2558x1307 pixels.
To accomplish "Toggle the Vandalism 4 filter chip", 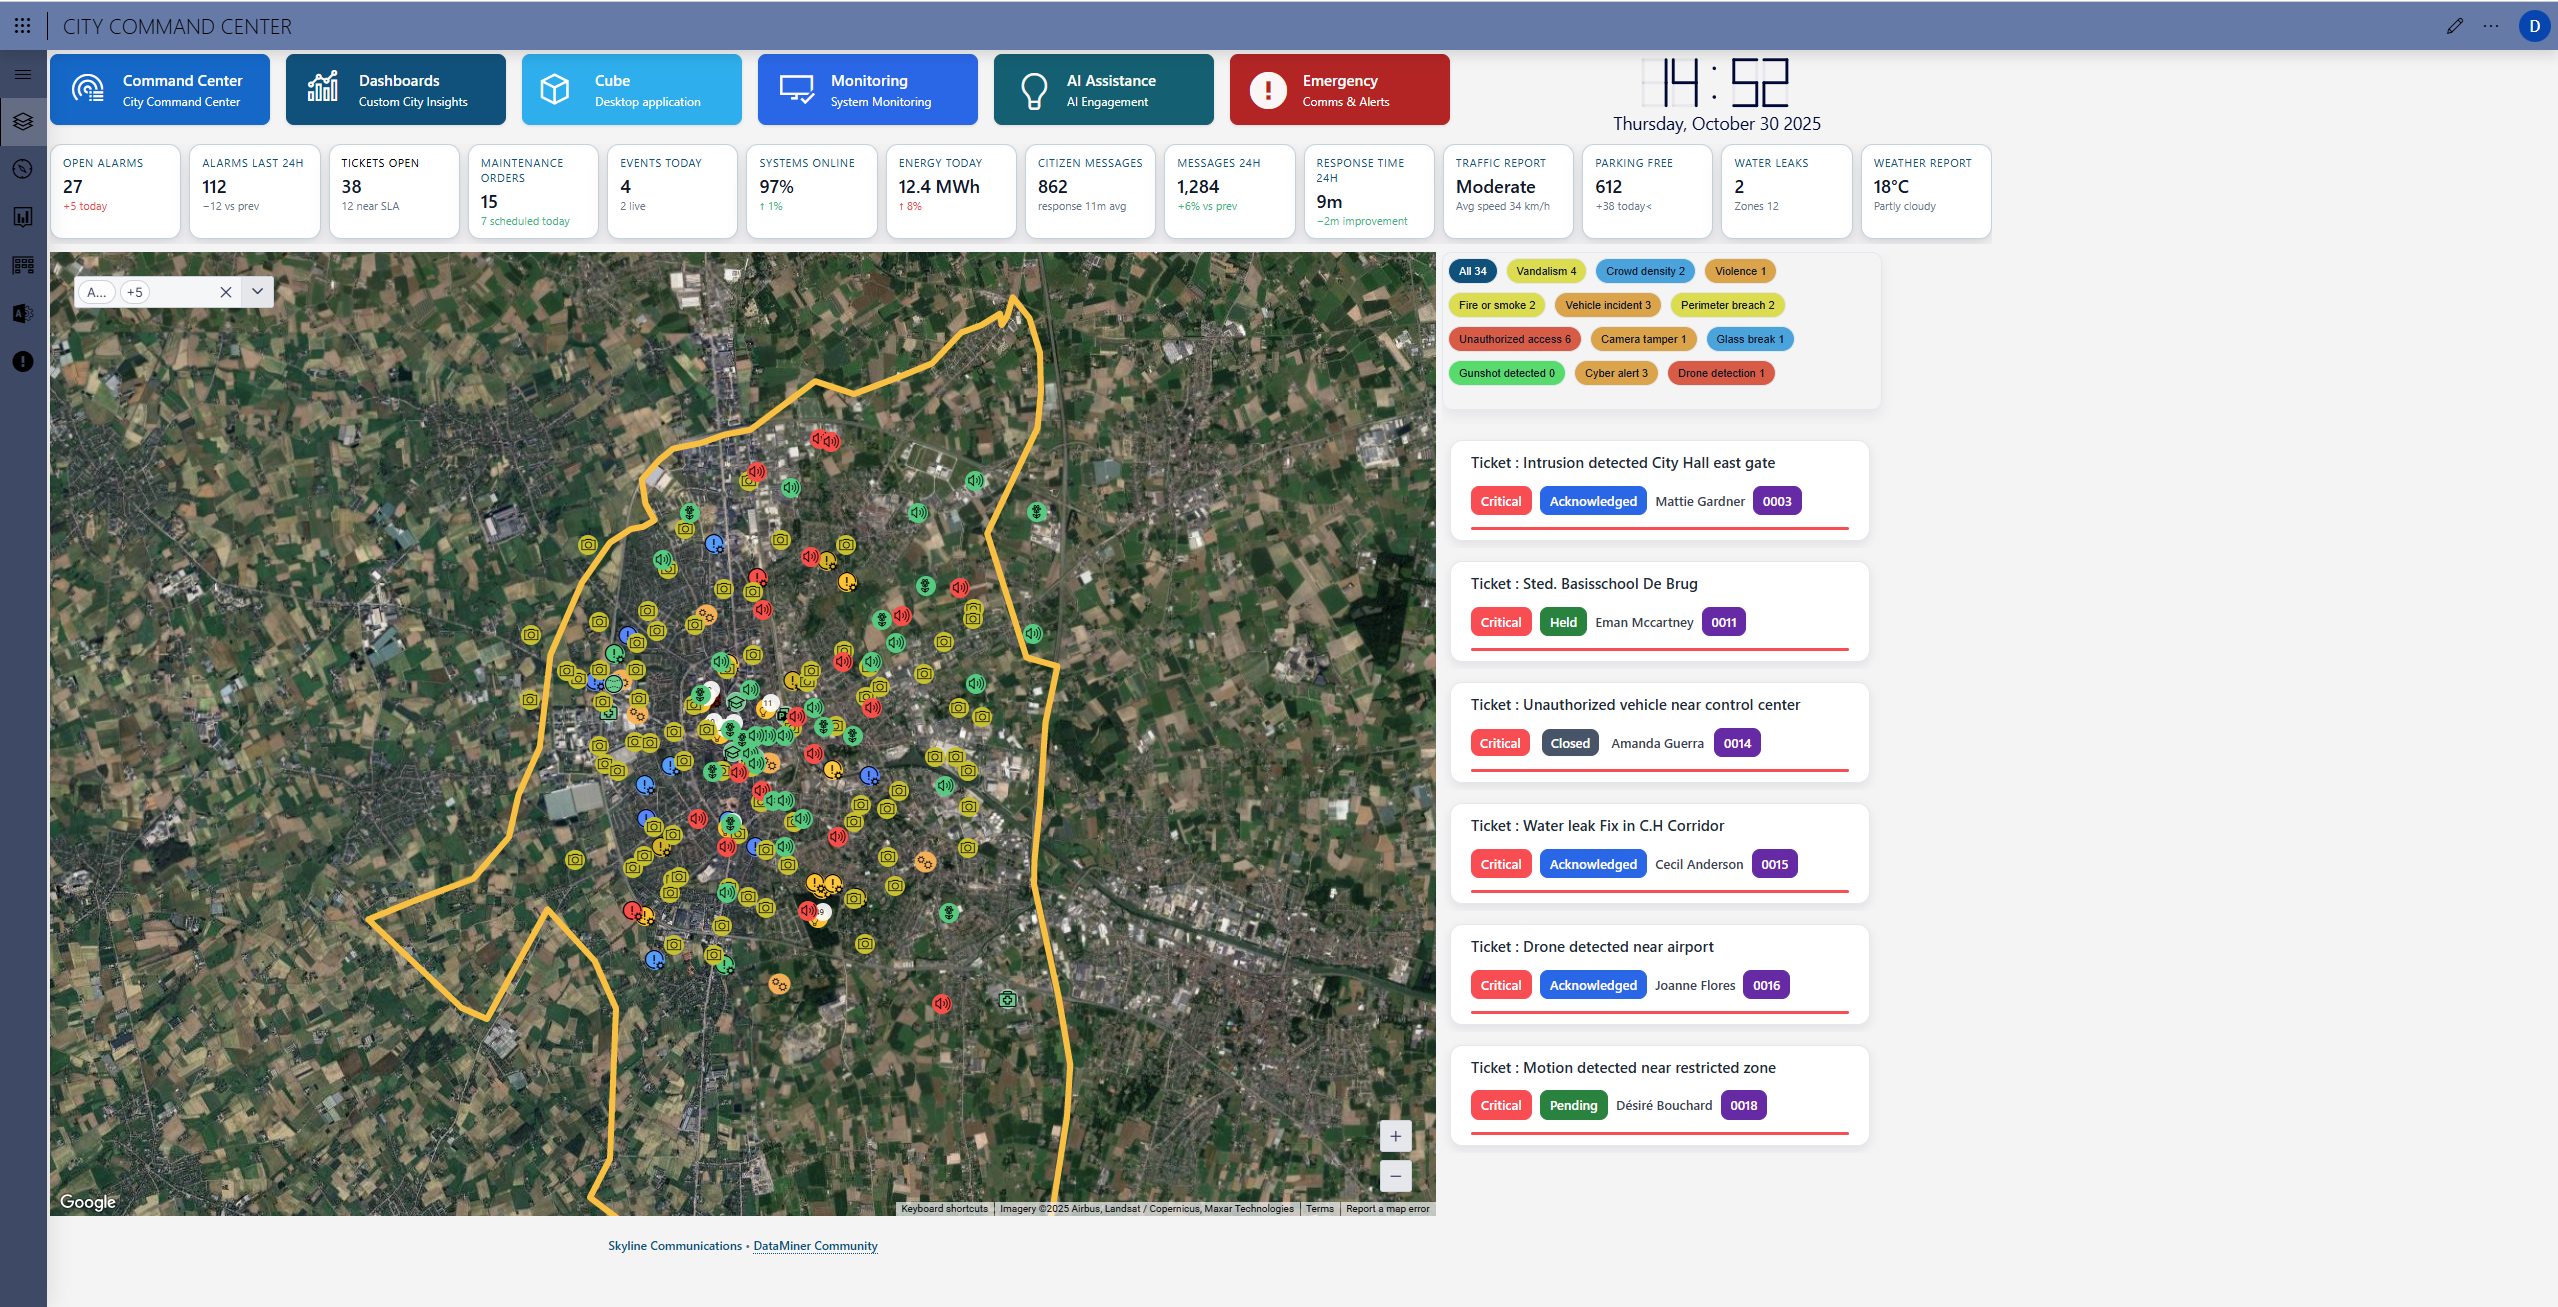I will (1545, 271).
